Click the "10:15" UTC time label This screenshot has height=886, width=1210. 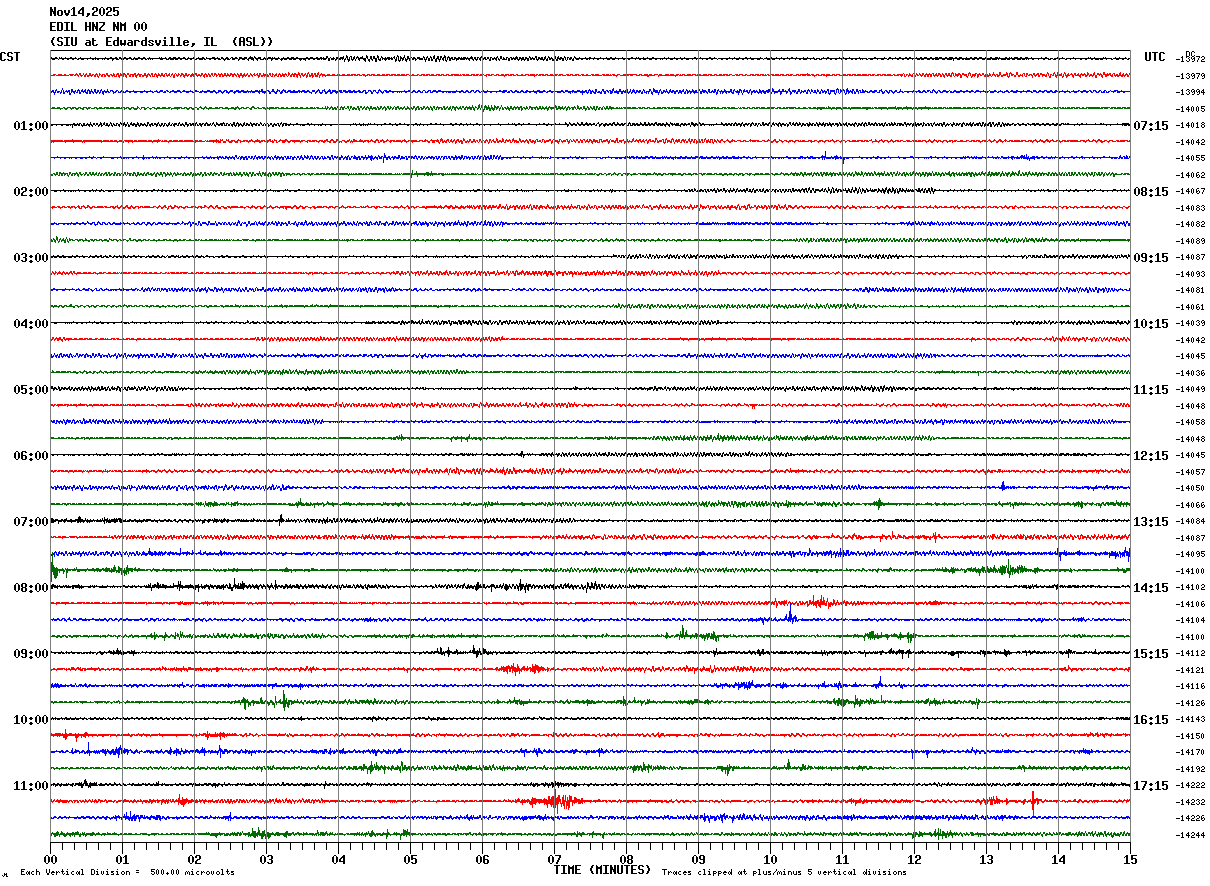click(1151, 324)
